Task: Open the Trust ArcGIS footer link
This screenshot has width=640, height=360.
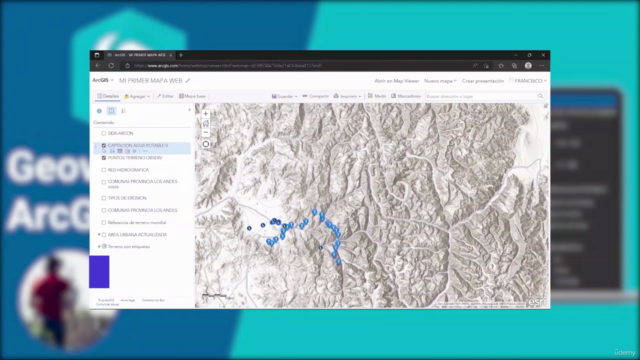Action: click(x=106, y=300)
